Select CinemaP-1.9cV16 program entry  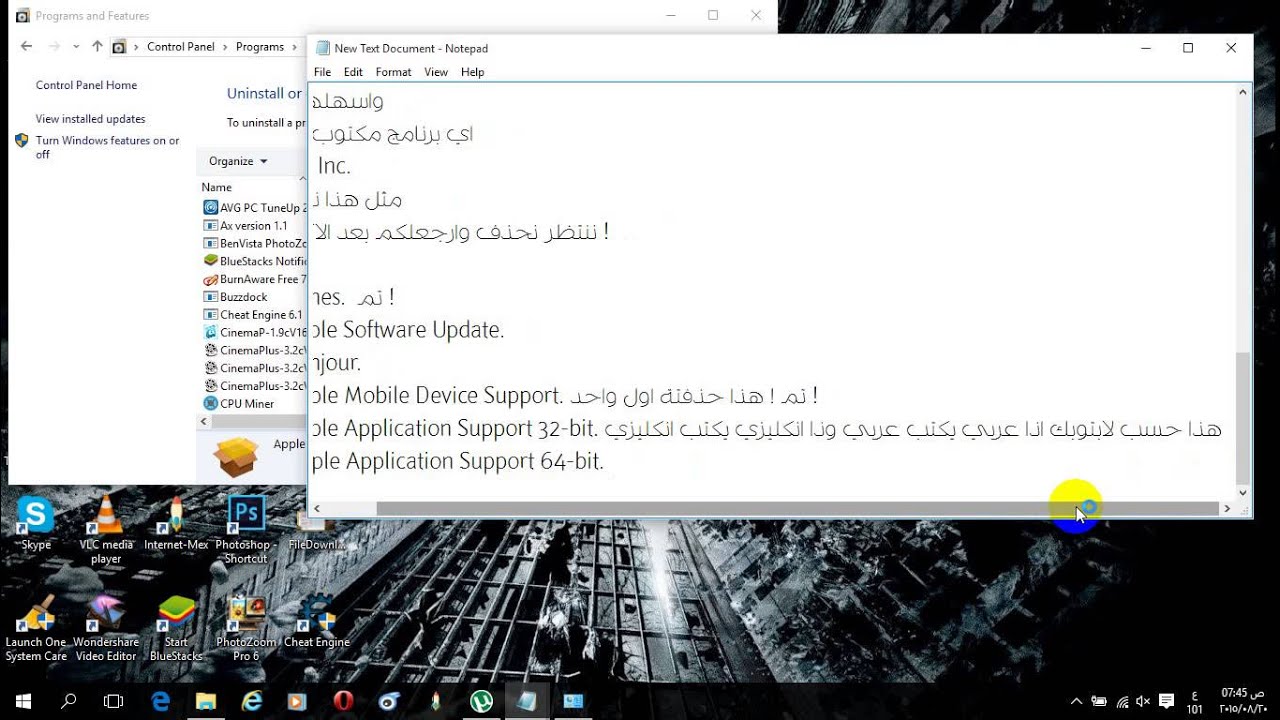255,333
